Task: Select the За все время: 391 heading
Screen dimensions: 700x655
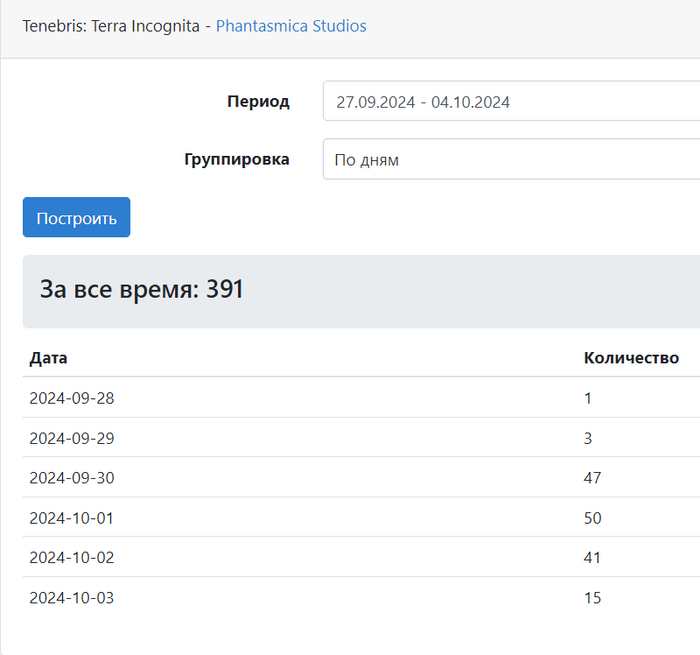Action: point(142,290)
